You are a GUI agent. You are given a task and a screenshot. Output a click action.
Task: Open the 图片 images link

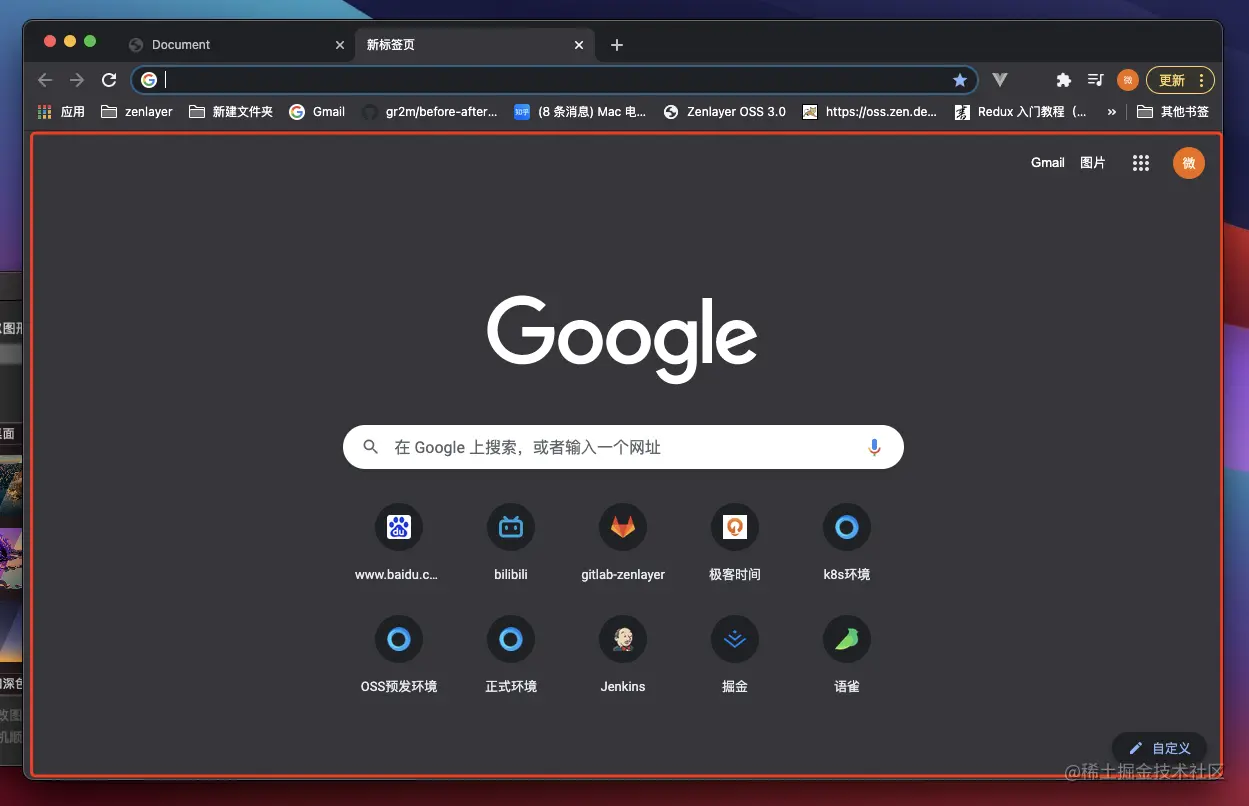coord(1093,163)
